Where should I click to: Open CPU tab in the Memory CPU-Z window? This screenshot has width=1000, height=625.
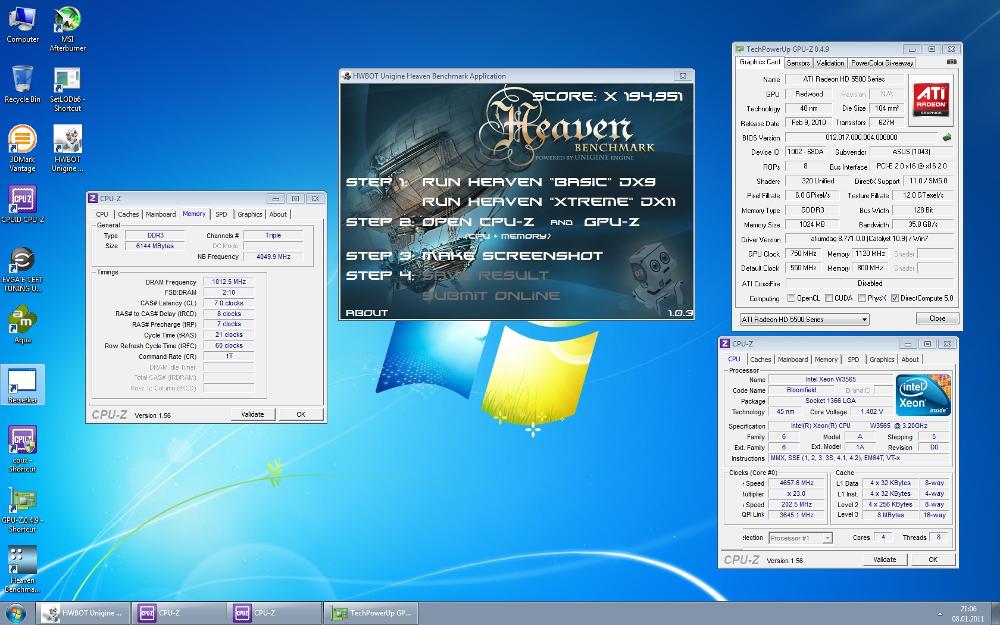click(x=102, y=214)
